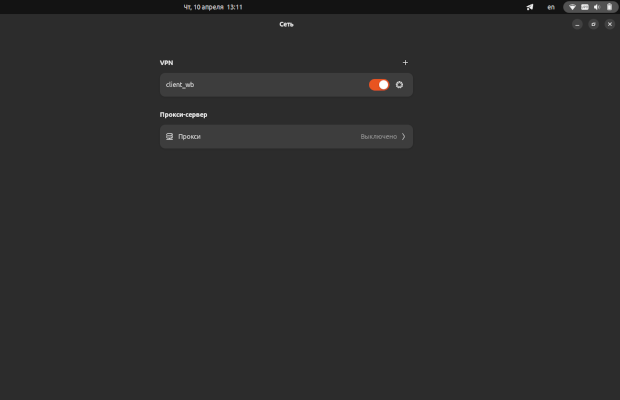Click the Telegram tray icon in top bar
Image resolution: width=620 pixels, height=400 pixels.
tap(530, 7)
